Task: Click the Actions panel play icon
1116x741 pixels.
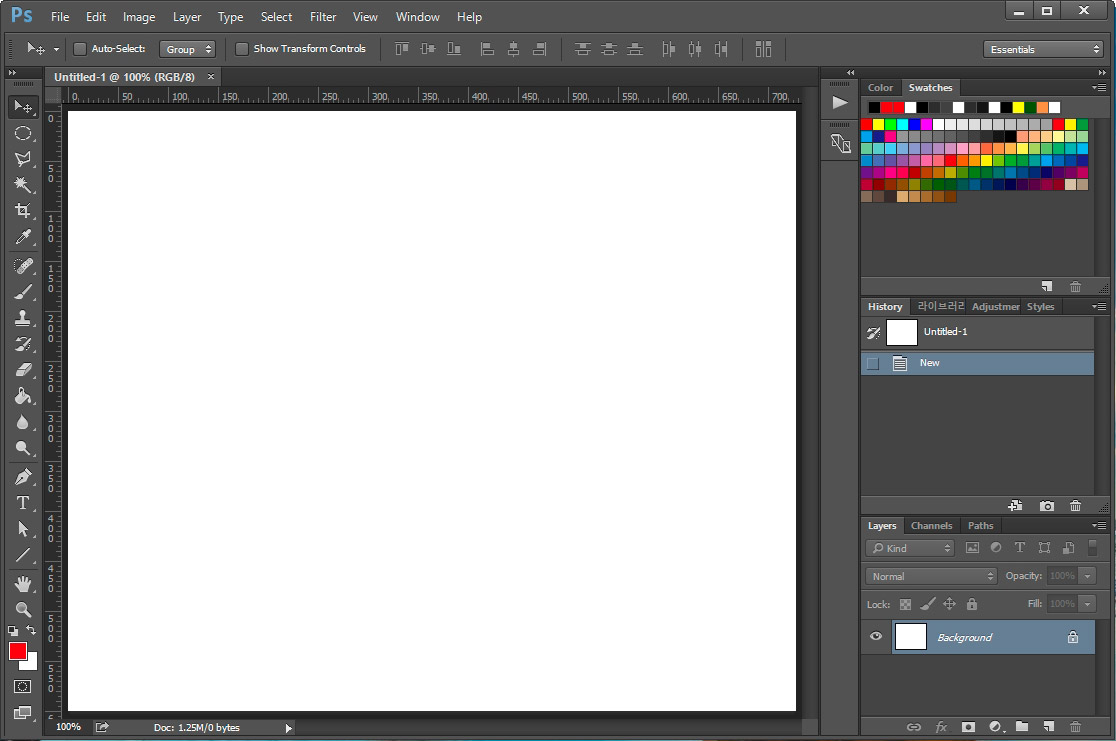Action: point(840,103)
